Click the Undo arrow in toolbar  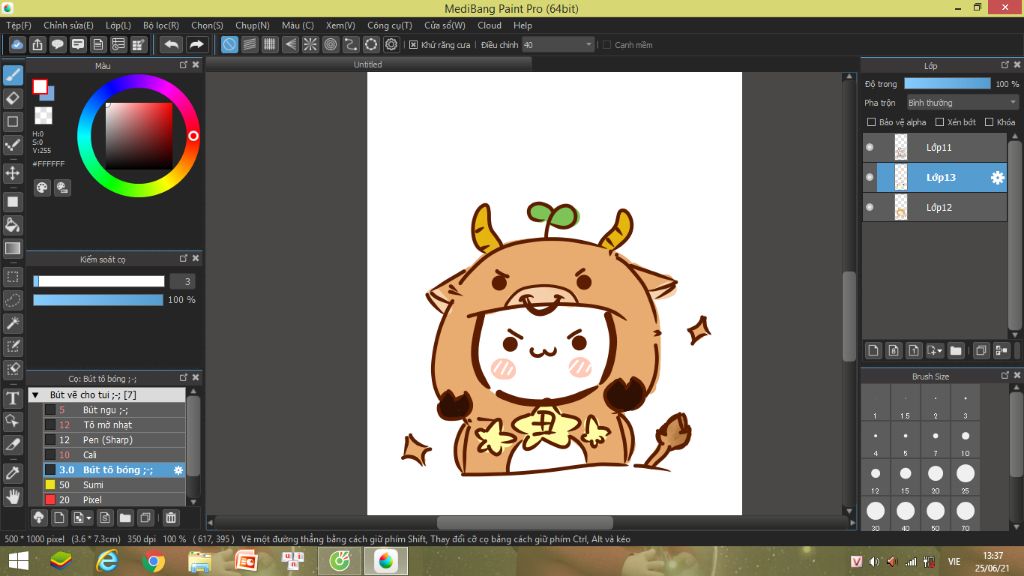pos(171,44)
